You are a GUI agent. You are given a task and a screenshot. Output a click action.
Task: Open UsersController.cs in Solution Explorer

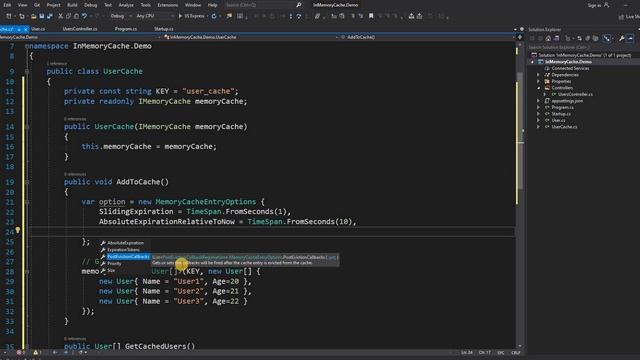click(575, 94)
